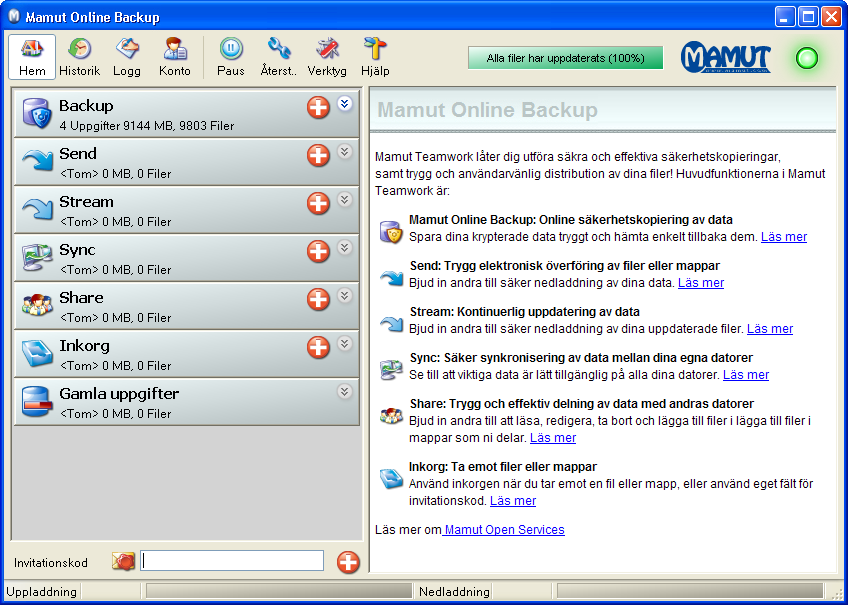Expand the Share section chevron
The width and height of the screenshot is (848, 605).
tap(344, 295)
